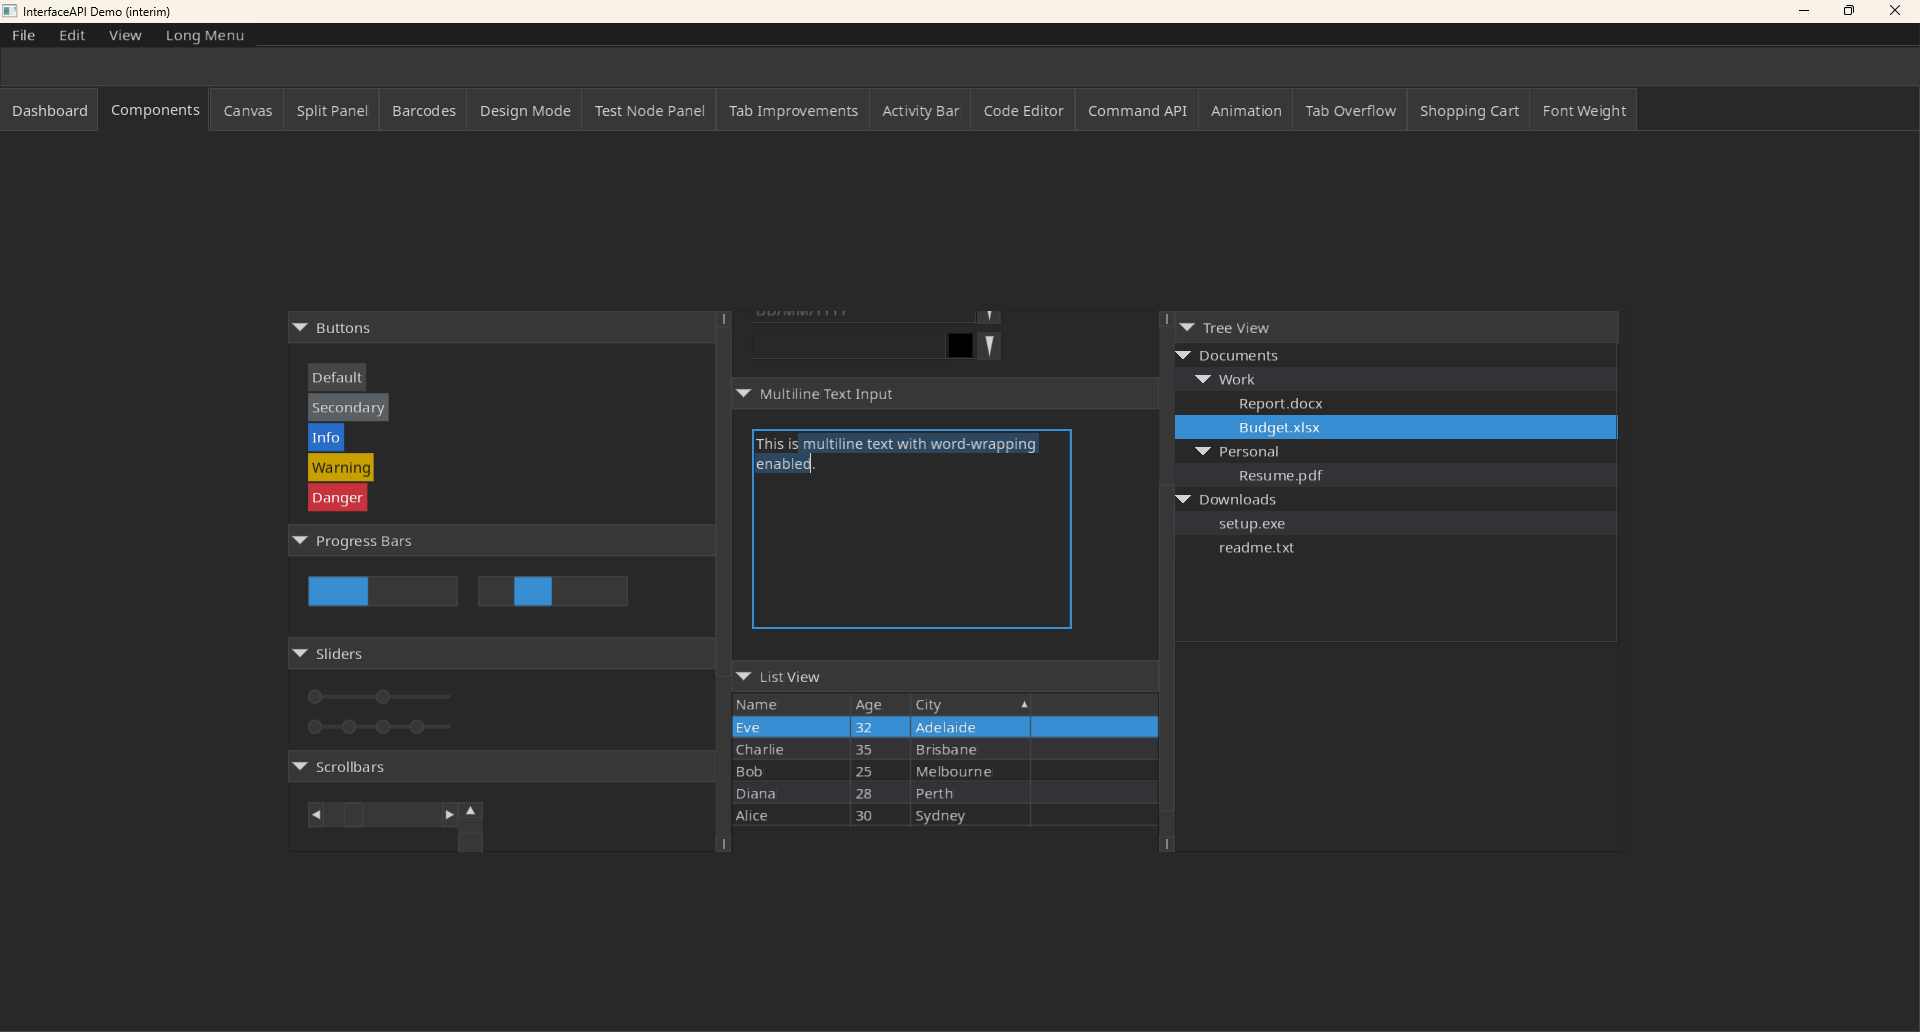Collapse the Tree View section triangle
The image size is (1920, 1032).
pos(1187,328)
